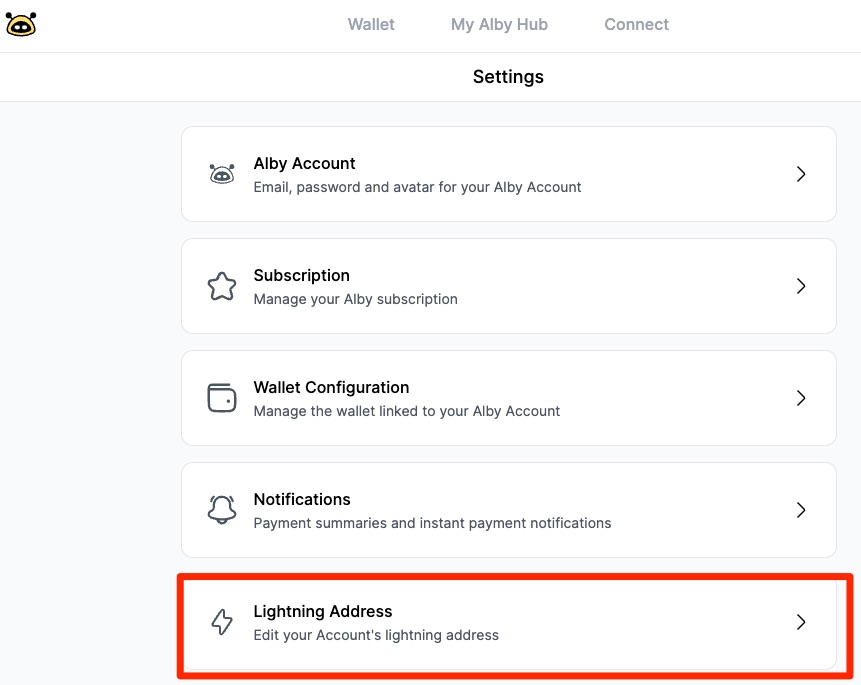
Task: Open the Wallet Configuration title
Action: [x=331, y=387]
